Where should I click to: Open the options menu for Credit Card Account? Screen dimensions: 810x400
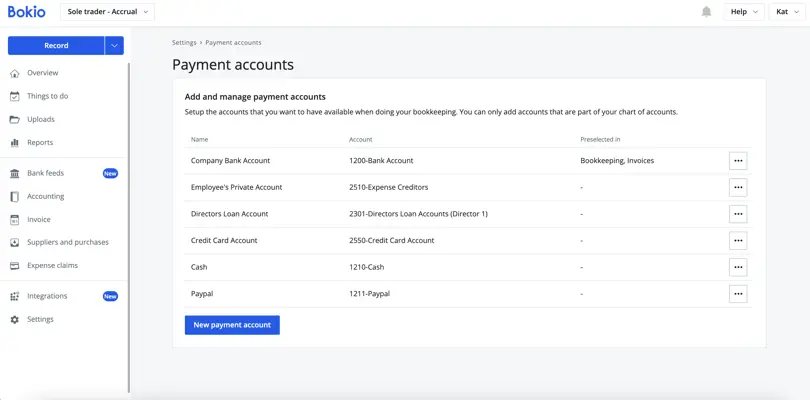pyautogui.click(x=738, y=240)
